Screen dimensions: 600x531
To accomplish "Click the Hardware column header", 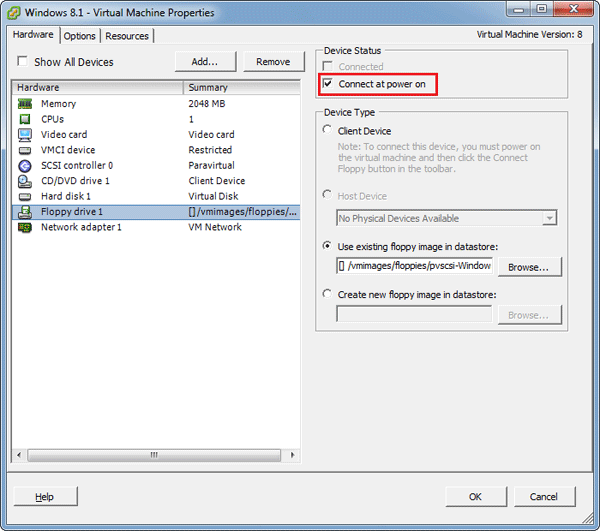I will (98, 88).
